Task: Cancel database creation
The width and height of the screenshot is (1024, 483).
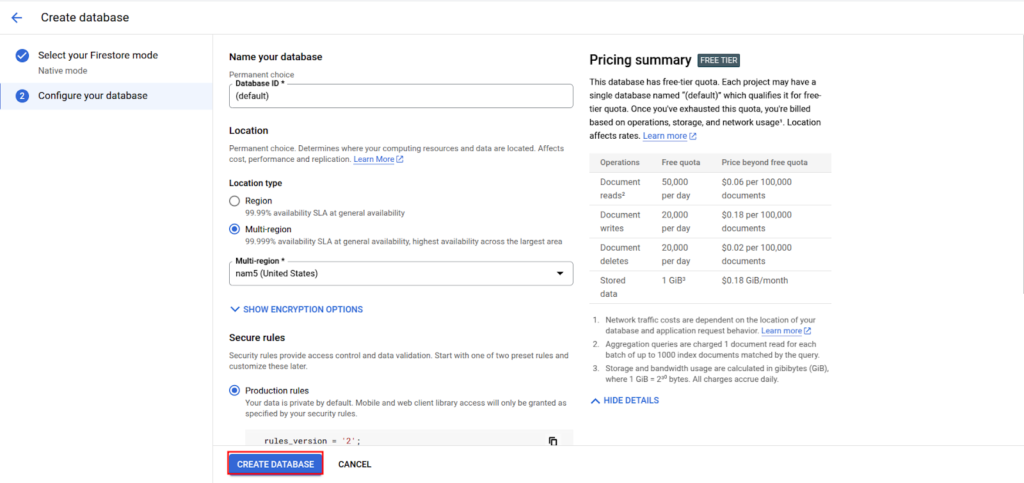Action: [355, 465]
